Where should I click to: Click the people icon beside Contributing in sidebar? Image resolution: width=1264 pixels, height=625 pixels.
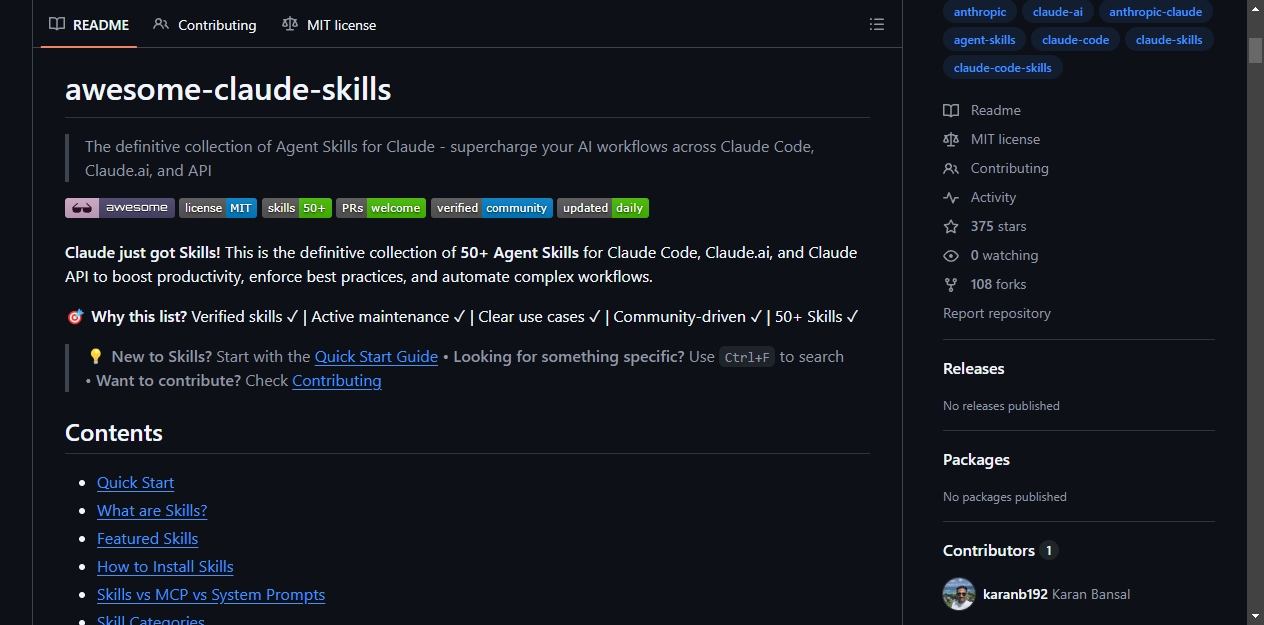(951, 168)
